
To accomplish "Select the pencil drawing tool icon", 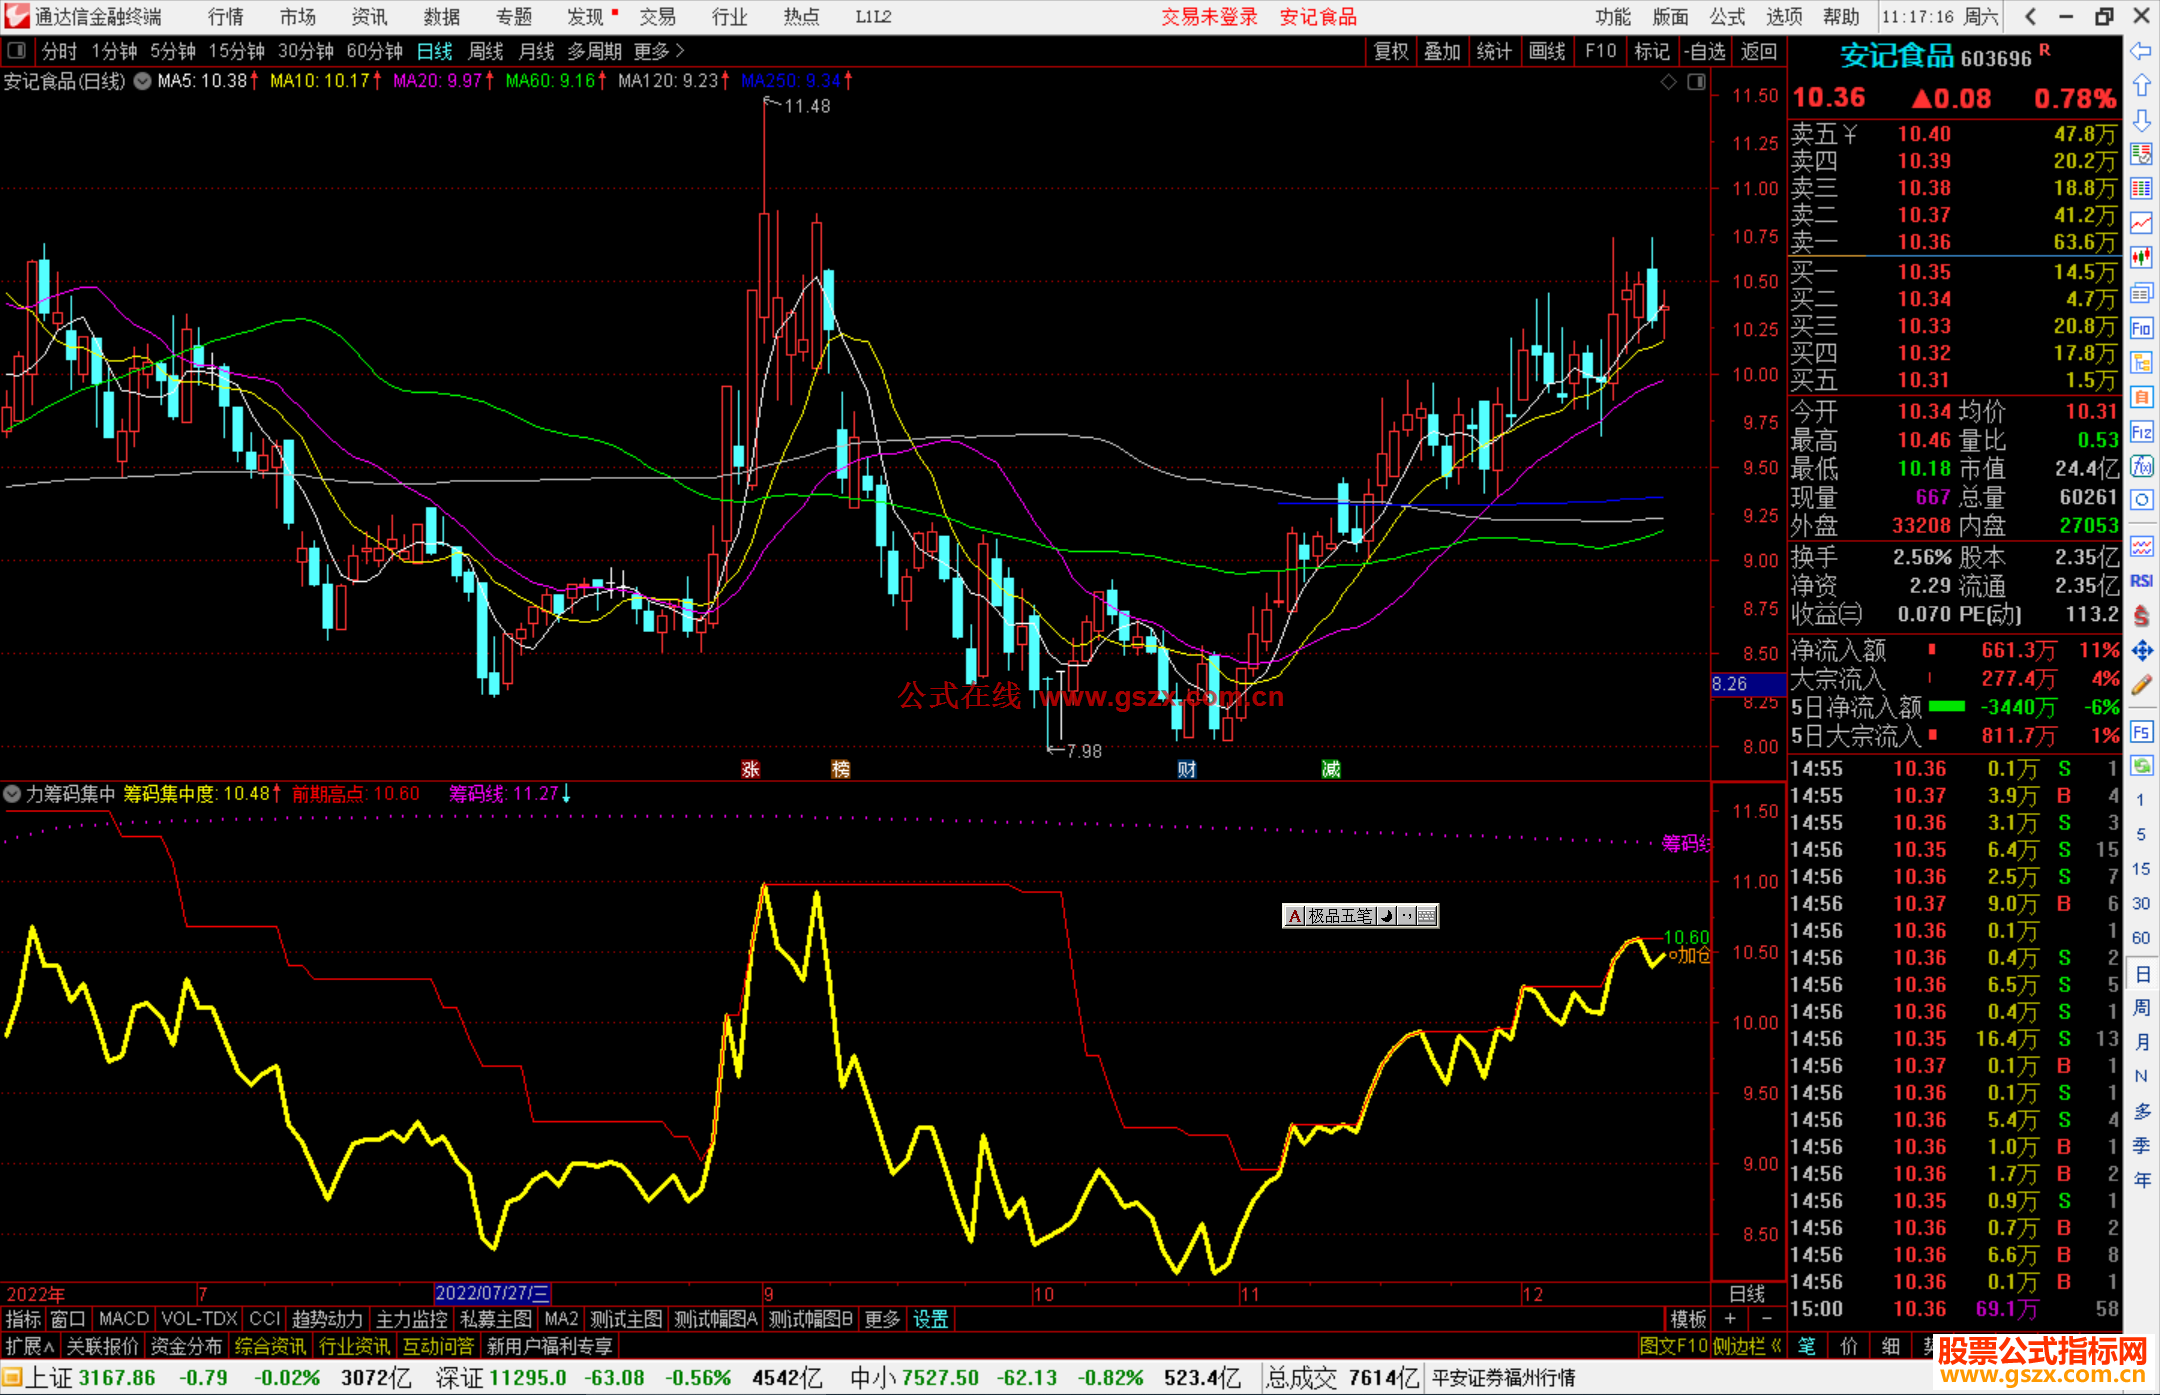I will 2141,685.
